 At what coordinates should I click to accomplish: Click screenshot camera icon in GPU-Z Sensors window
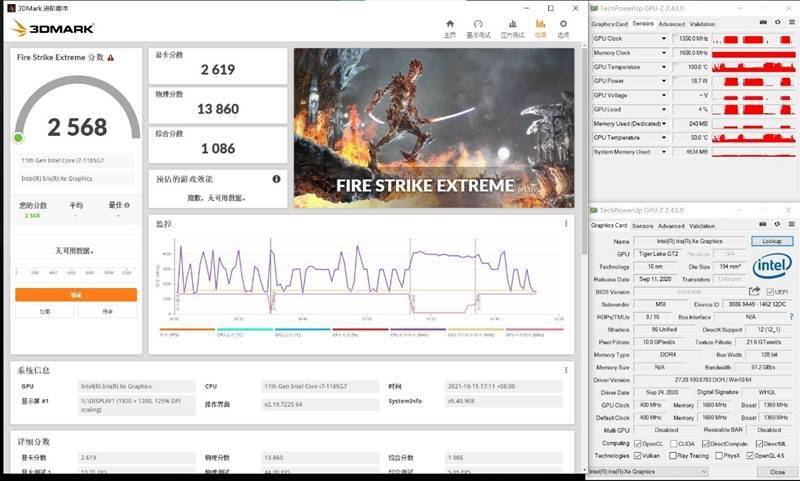point(763,22)
